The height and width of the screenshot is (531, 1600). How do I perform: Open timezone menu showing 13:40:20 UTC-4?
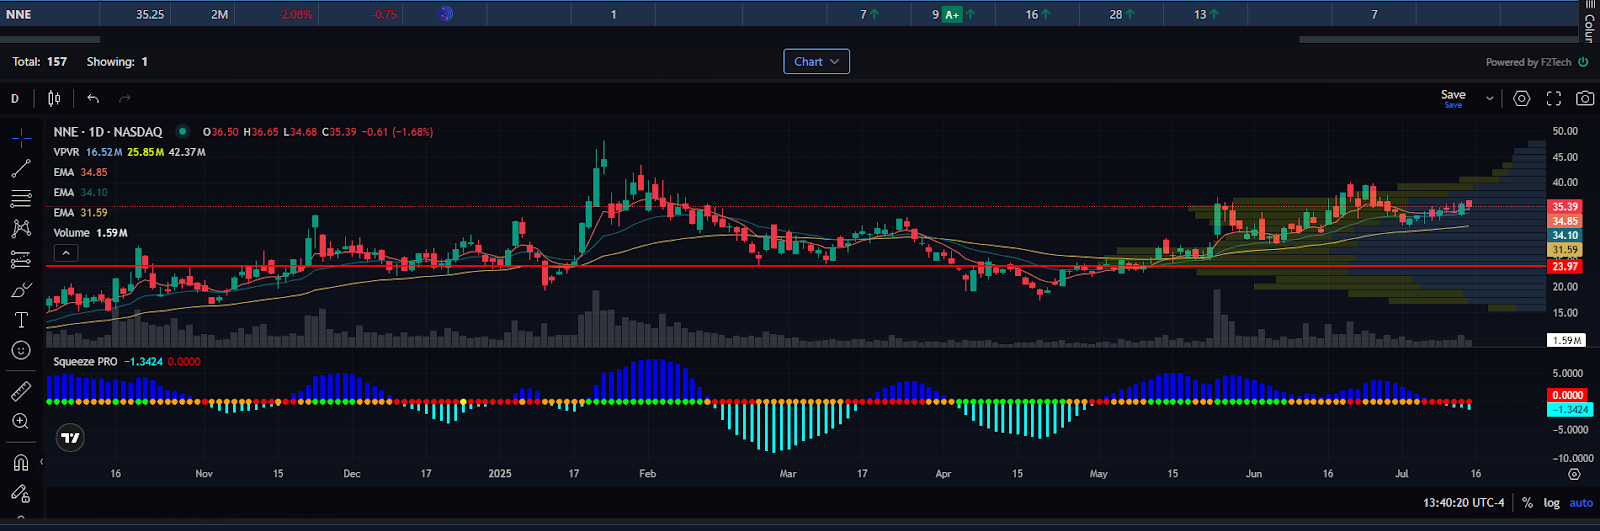tap(1463, 503)
